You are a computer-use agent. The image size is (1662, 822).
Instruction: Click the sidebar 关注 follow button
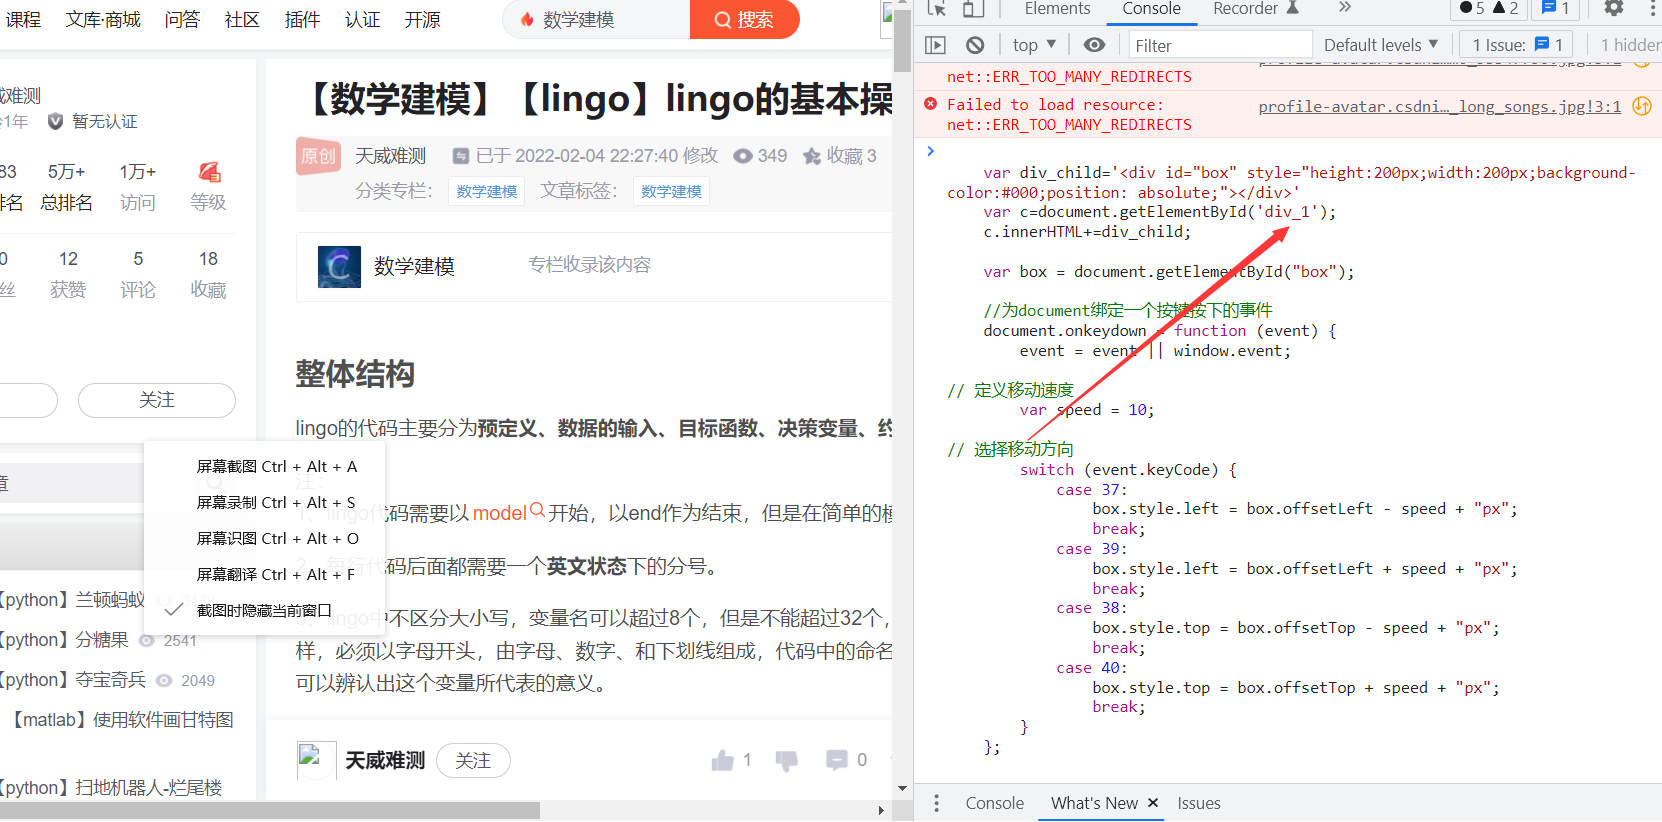157,400
